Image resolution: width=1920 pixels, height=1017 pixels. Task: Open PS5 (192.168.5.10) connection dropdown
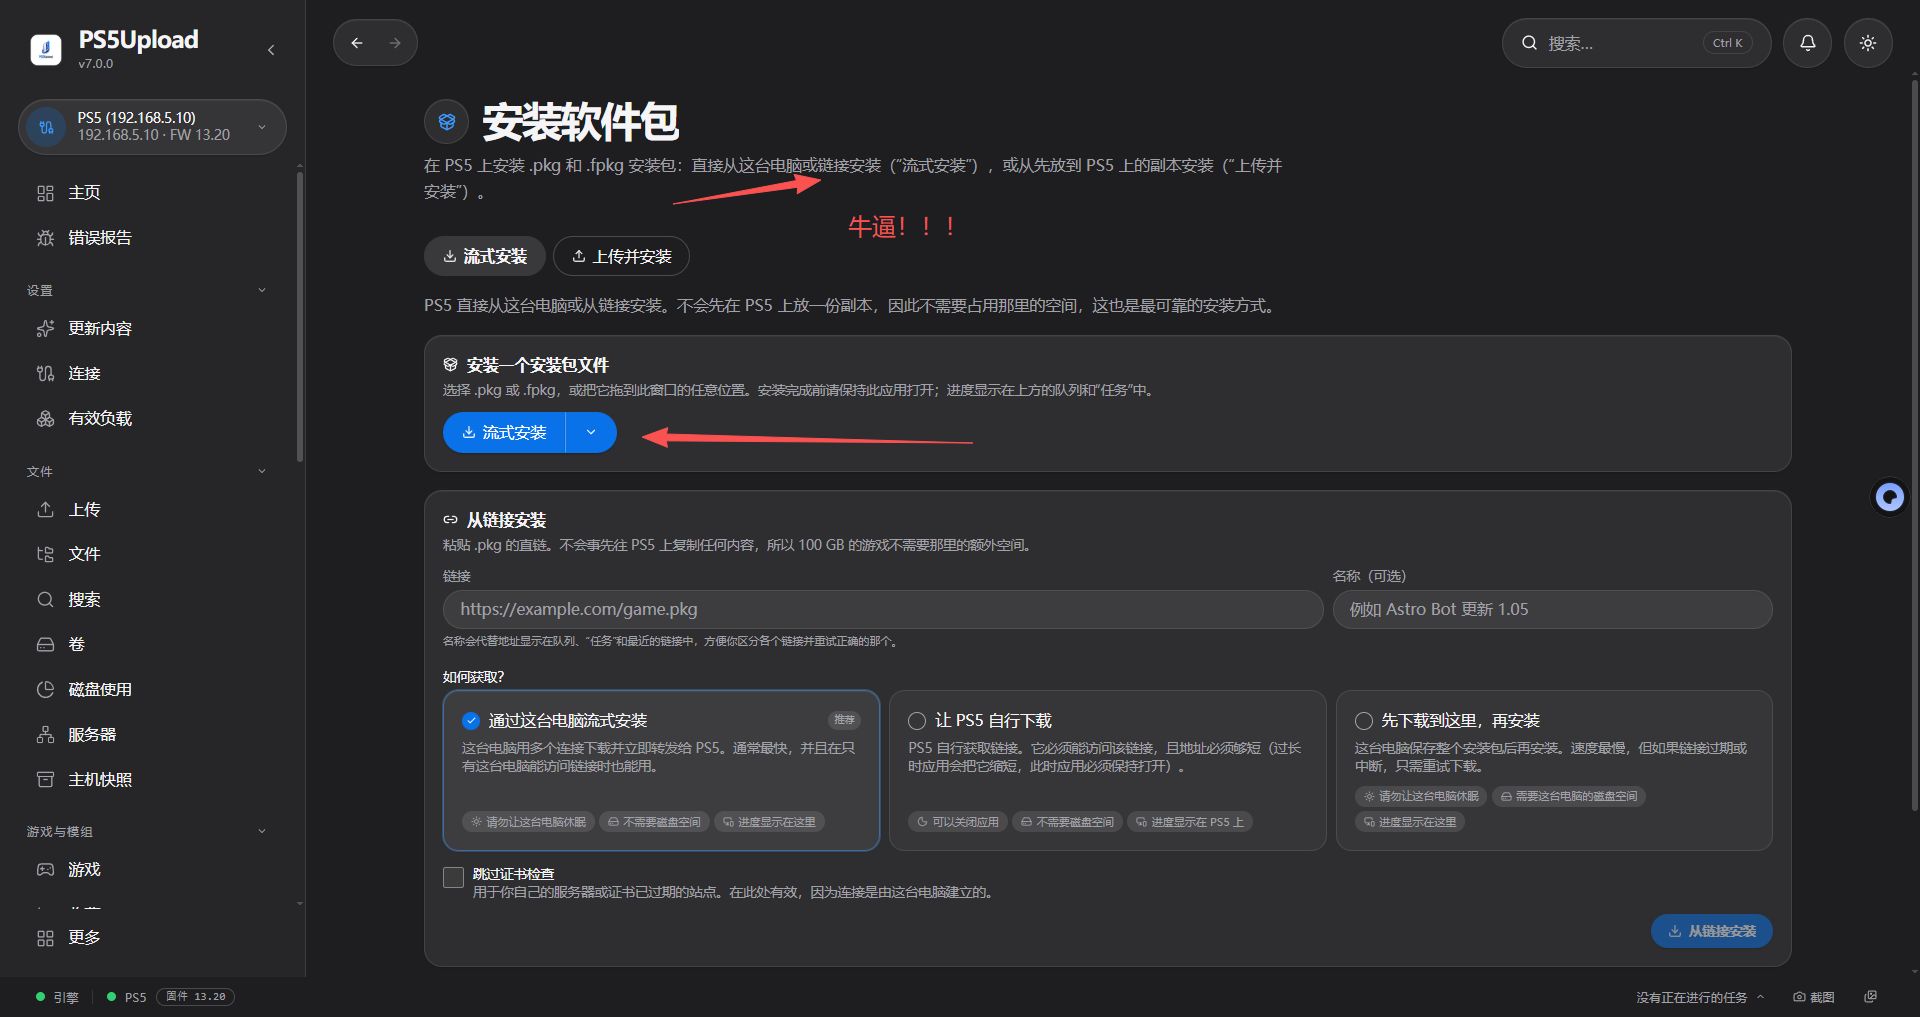click(152, 127)
